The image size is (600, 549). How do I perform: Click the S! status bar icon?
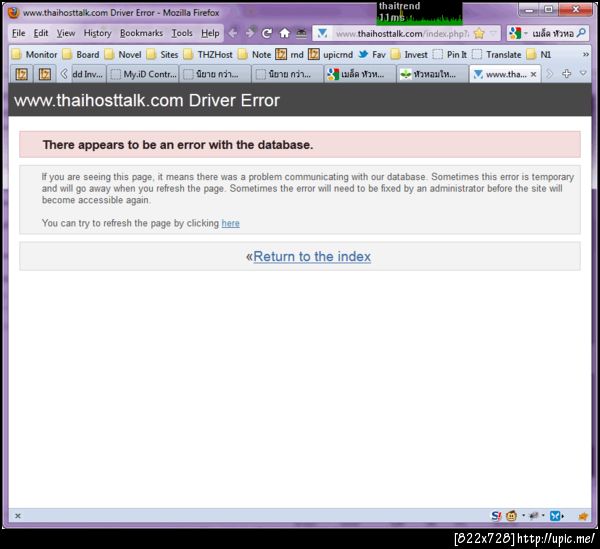(496, 516)
